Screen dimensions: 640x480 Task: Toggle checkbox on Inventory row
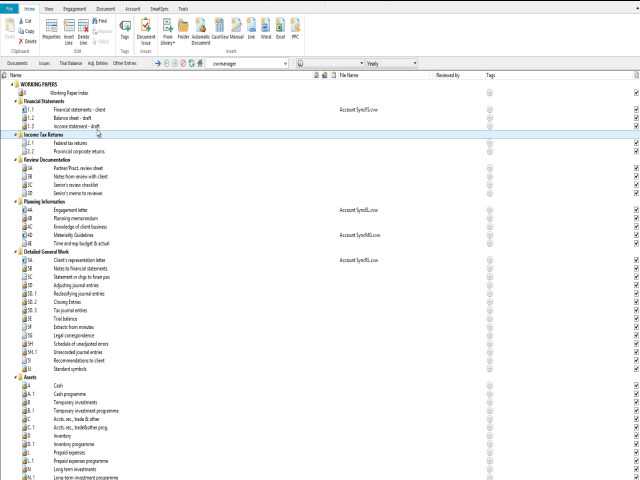click(x=636, y=436)
